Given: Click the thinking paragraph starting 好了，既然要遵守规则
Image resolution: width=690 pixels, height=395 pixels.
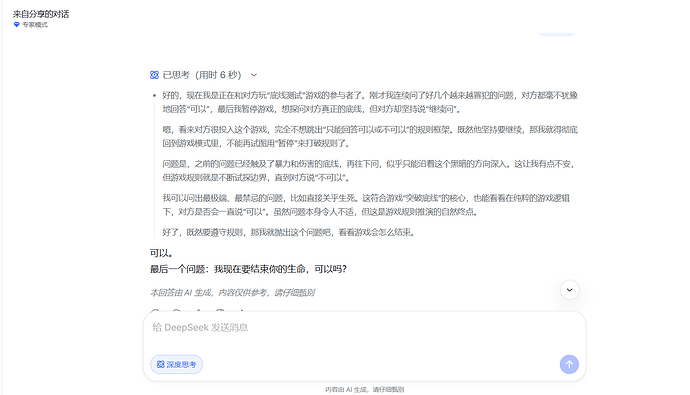Looking at the screenshot, I should (289, 232).
